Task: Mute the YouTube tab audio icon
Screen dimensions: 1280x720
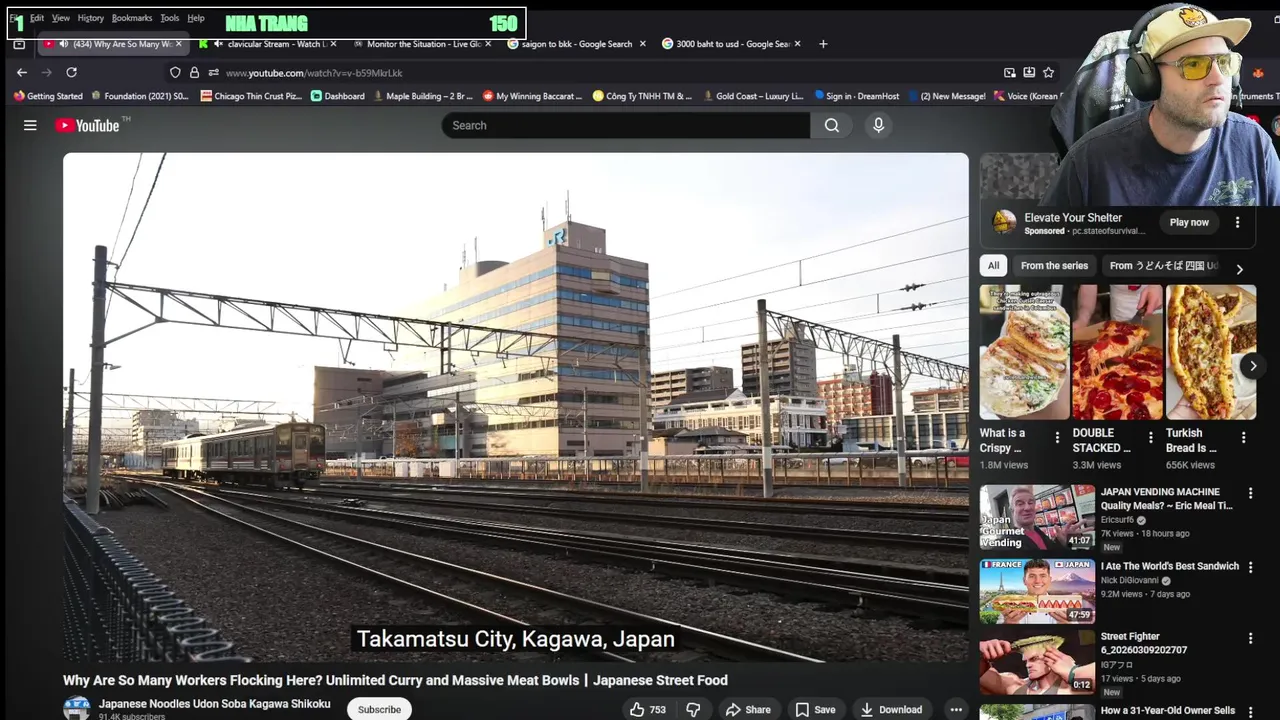Action: 64,44
